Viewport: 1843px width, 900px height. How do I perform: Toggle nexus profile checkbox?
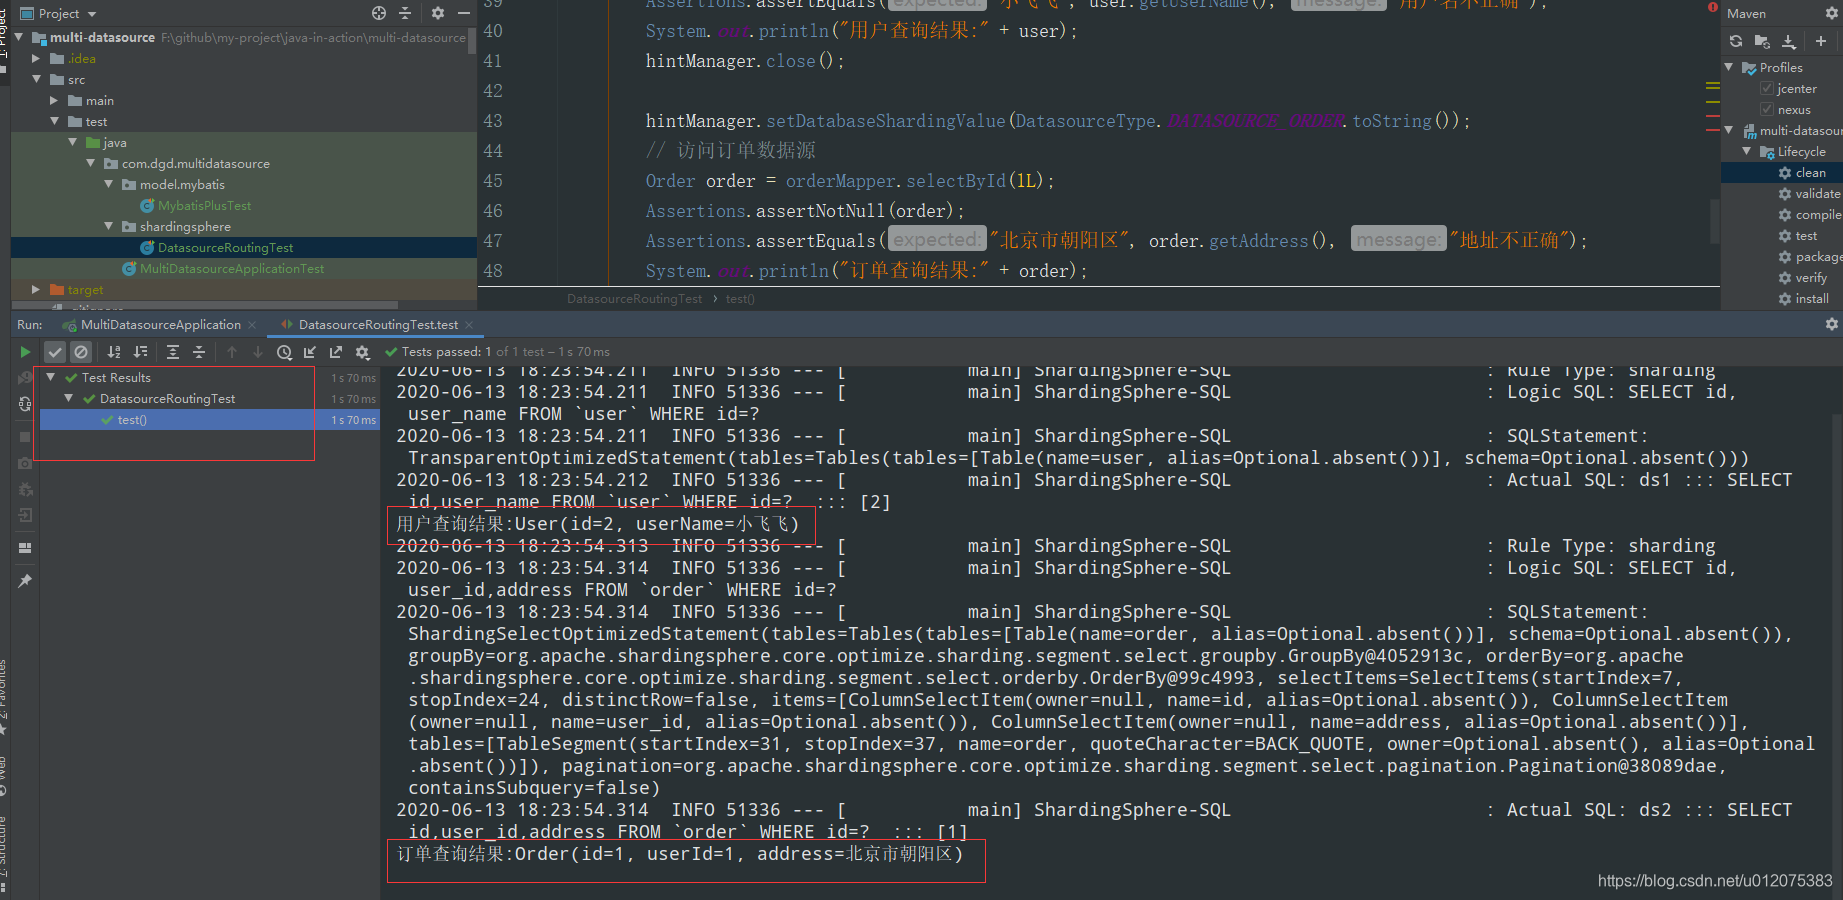coord(1767,110)
